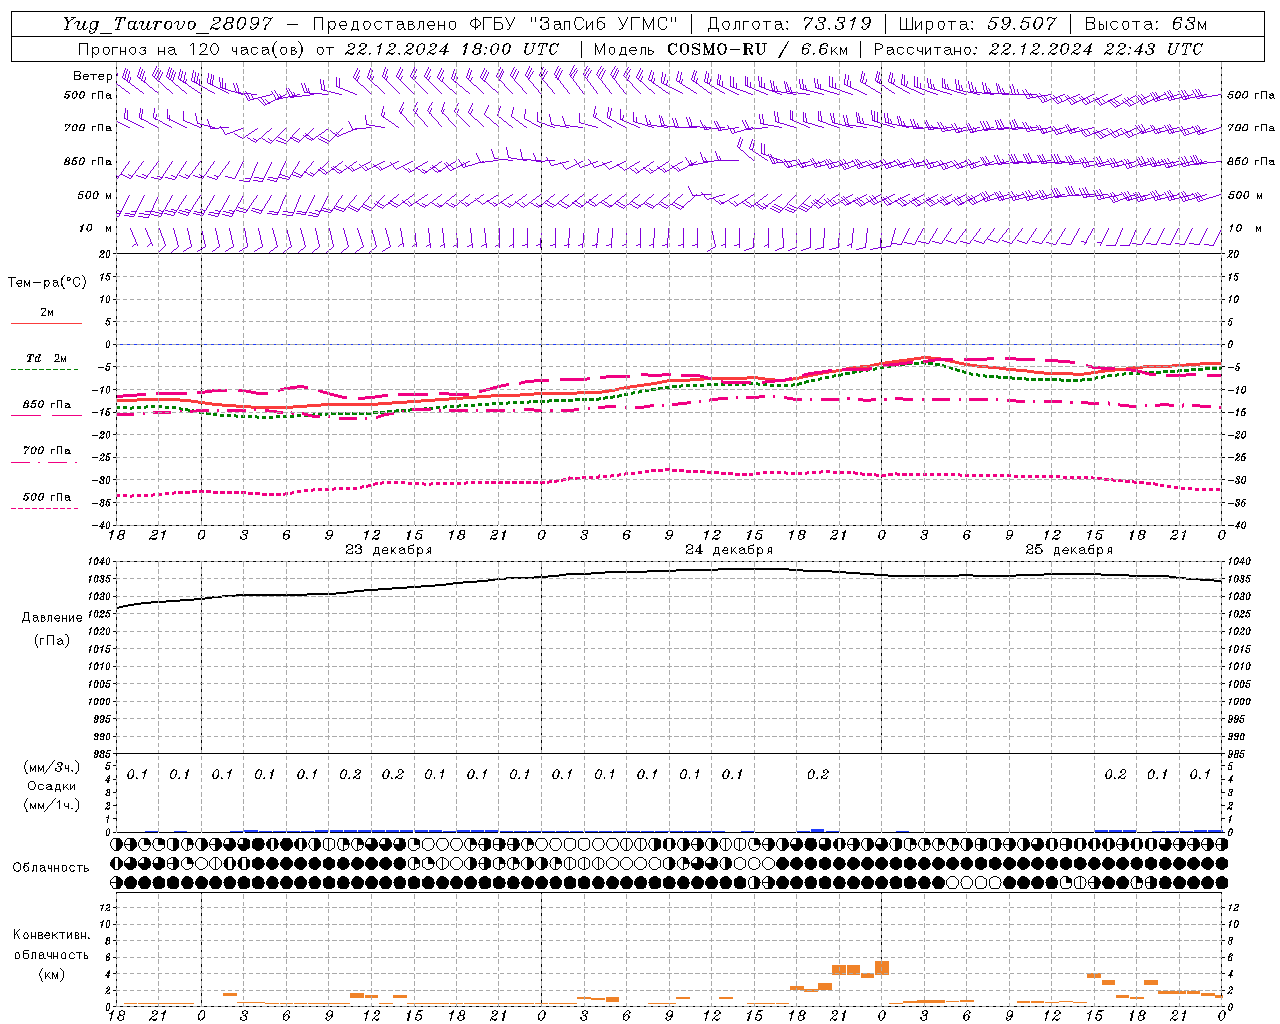
Task: Click the model text COSMO-RU / 6.6км
Action: pyautogui.click(x=758, y=49)
